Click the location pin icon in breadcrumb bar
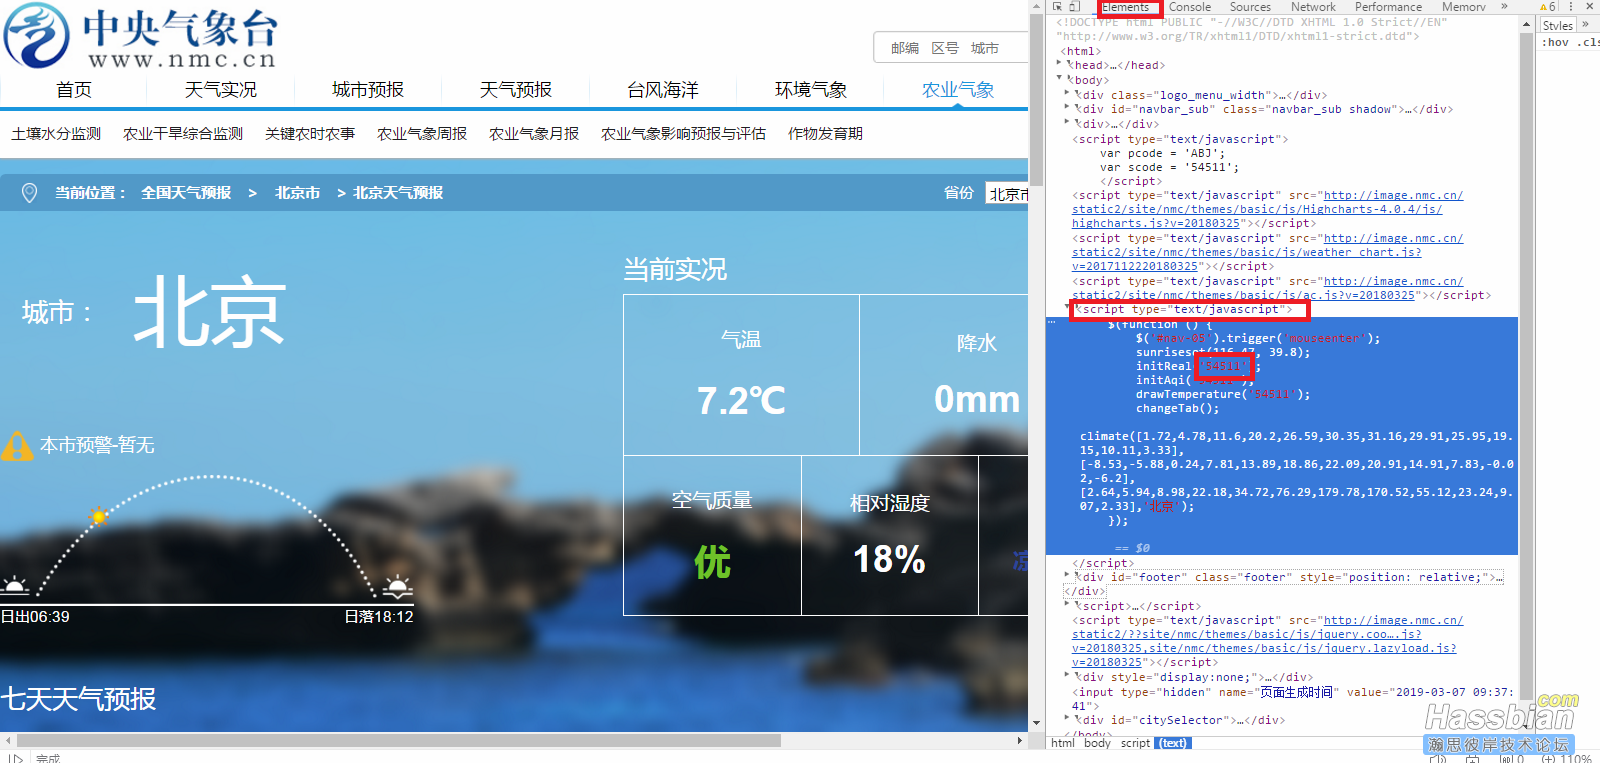The height and width of the screenshot is (763, 1600). pyautogui.click(x=29, y=193)
